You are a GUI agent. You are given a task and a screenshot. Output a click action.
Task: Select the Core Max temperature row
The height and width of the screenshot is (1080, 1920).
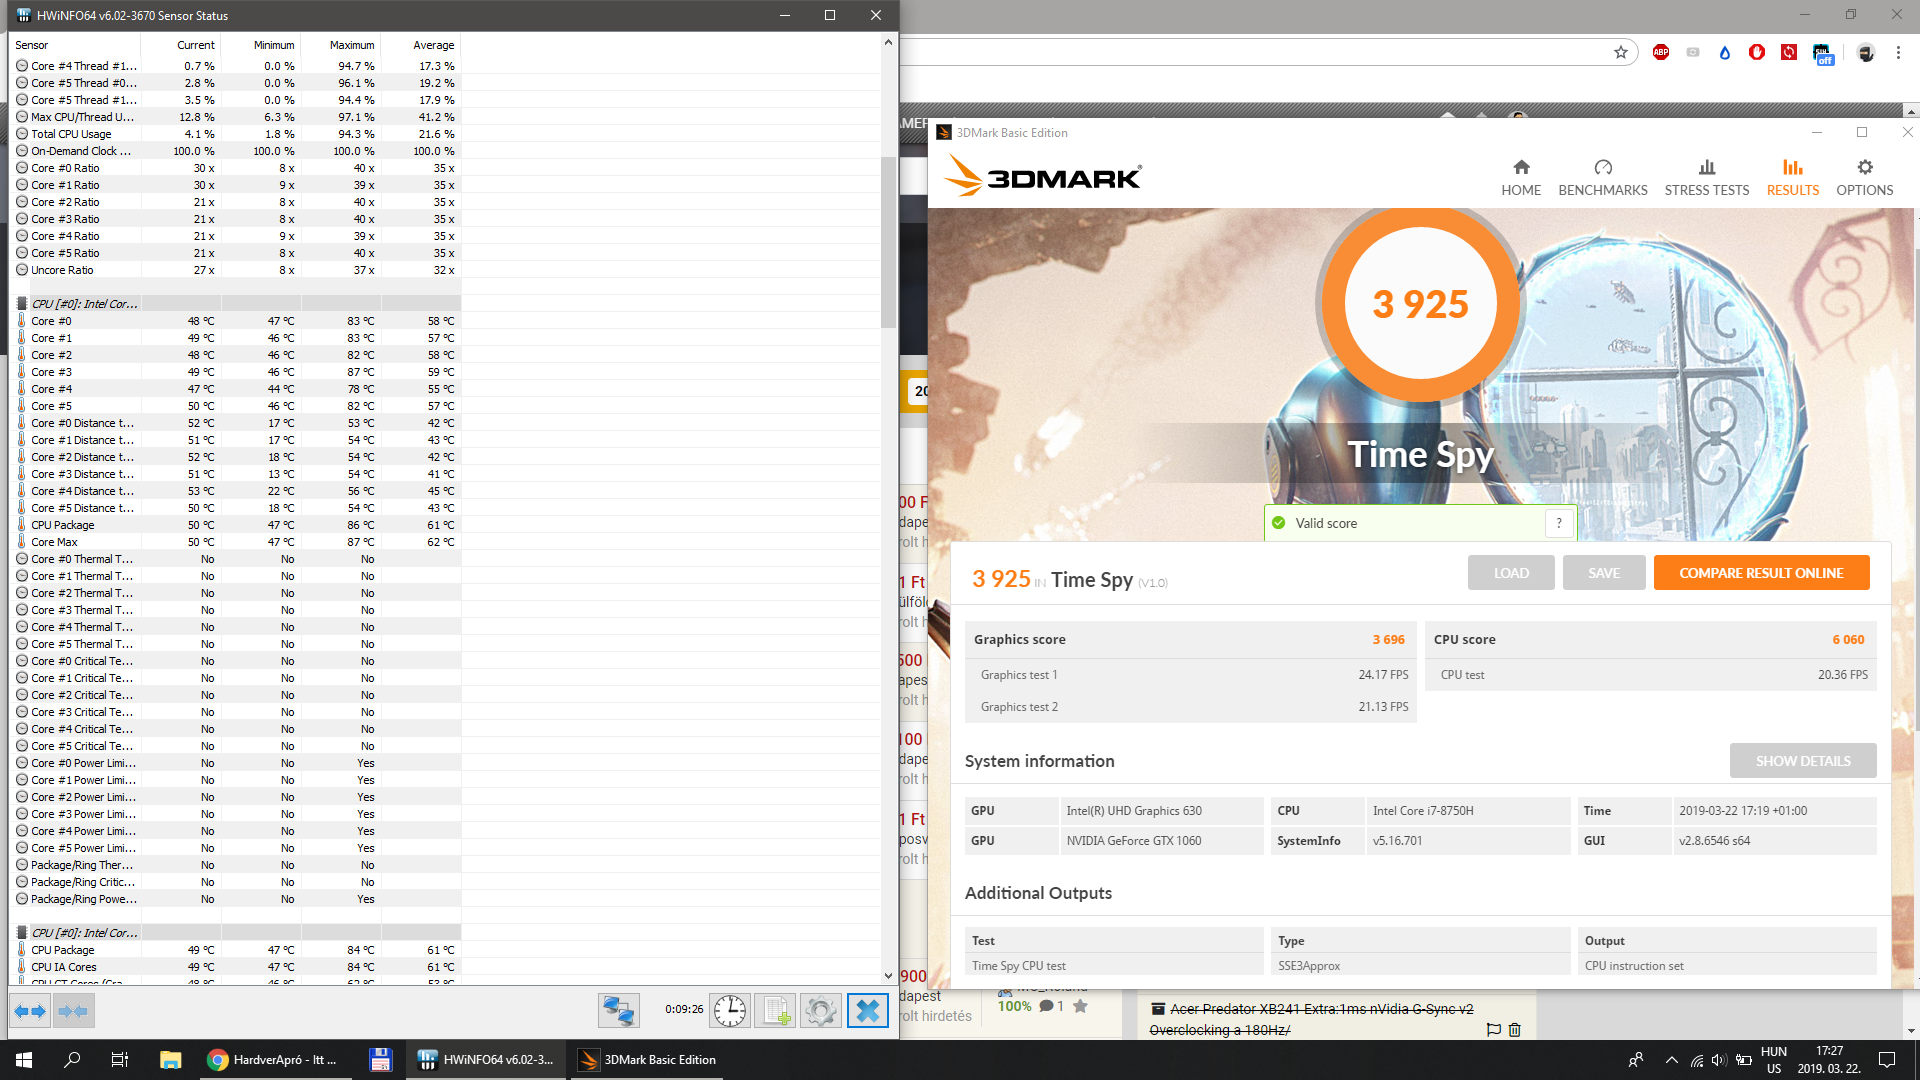(x=236, y=542)
